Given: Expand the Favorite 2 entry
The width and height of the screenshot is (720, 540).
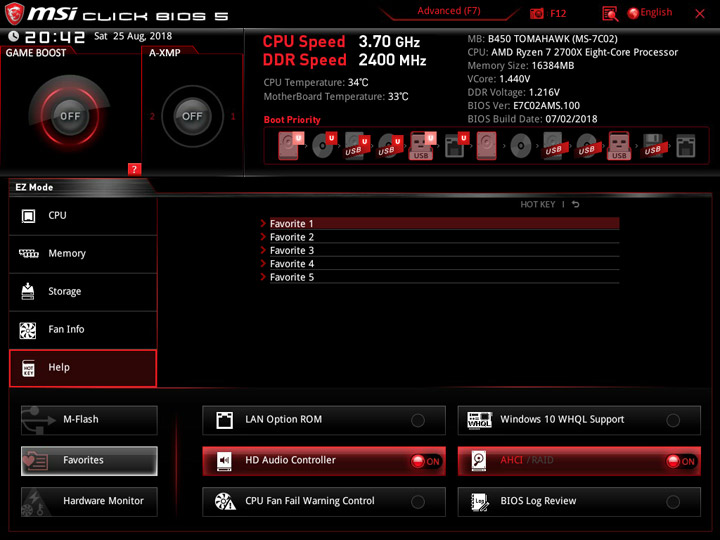Looking at the screenshot, I should click(440, 237).
